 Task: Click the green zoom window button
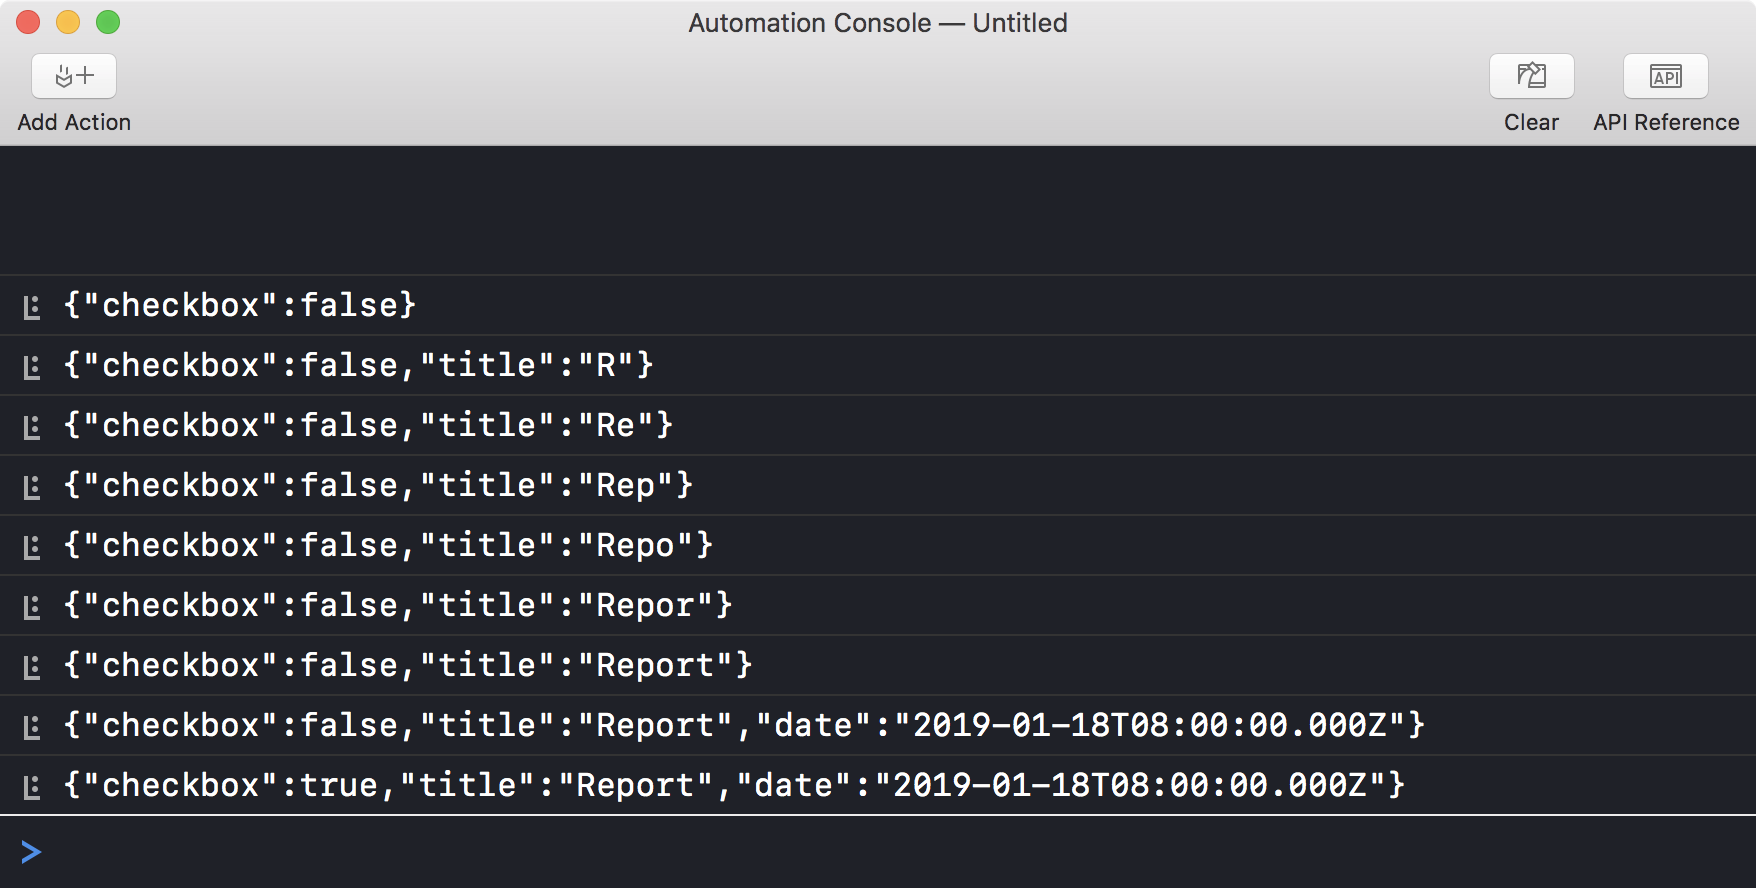[108, 22]
